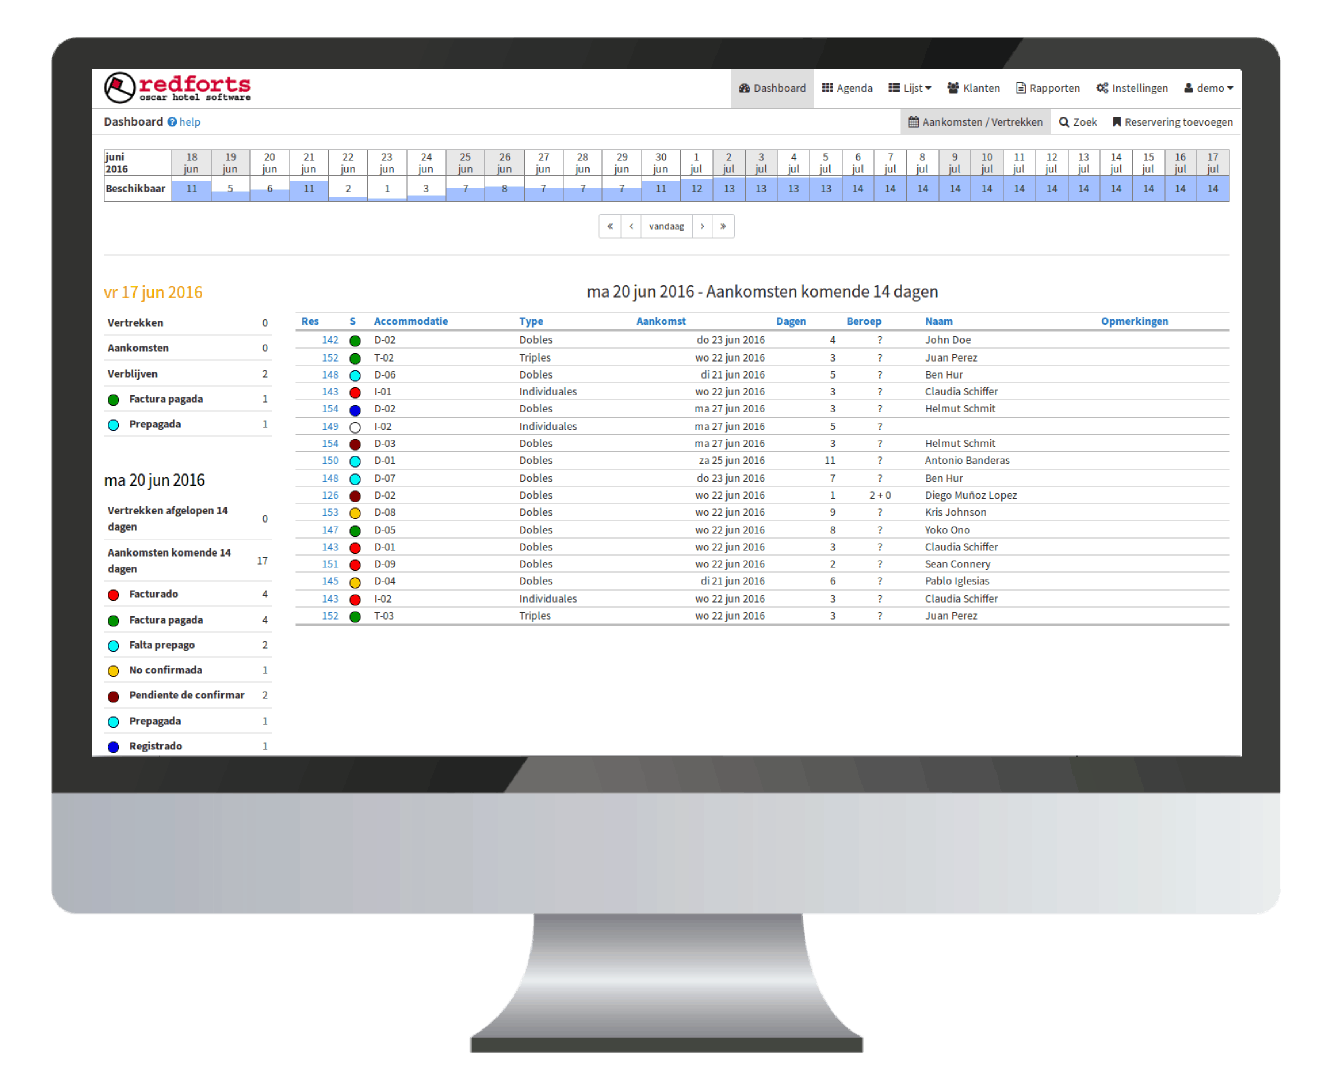Click availability cell showing 5 for 19 jun
Viewport: 1325px width, 1082px height.
[230, 189]
